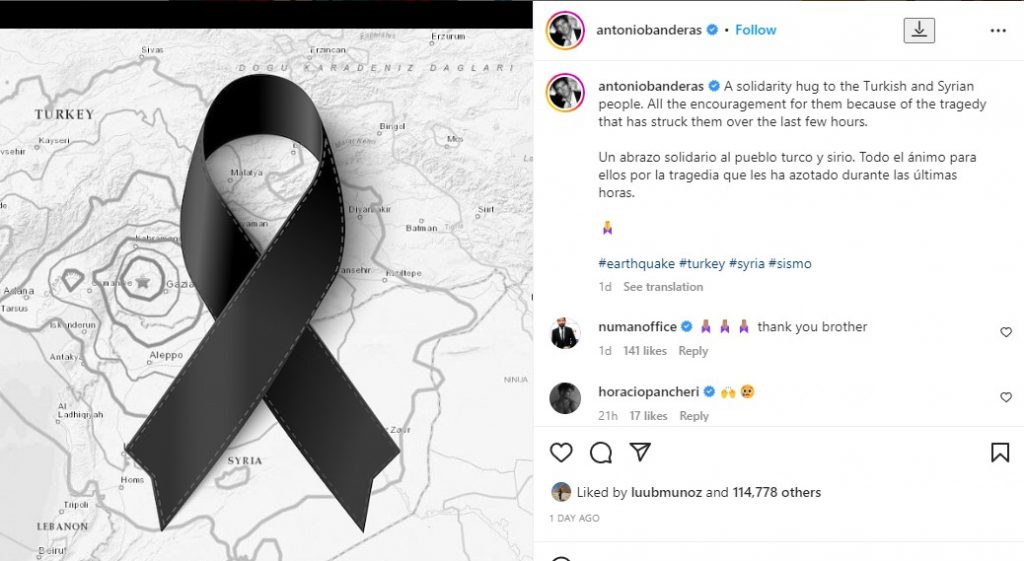Follow antoniobanderas

(x=756, y=30)
